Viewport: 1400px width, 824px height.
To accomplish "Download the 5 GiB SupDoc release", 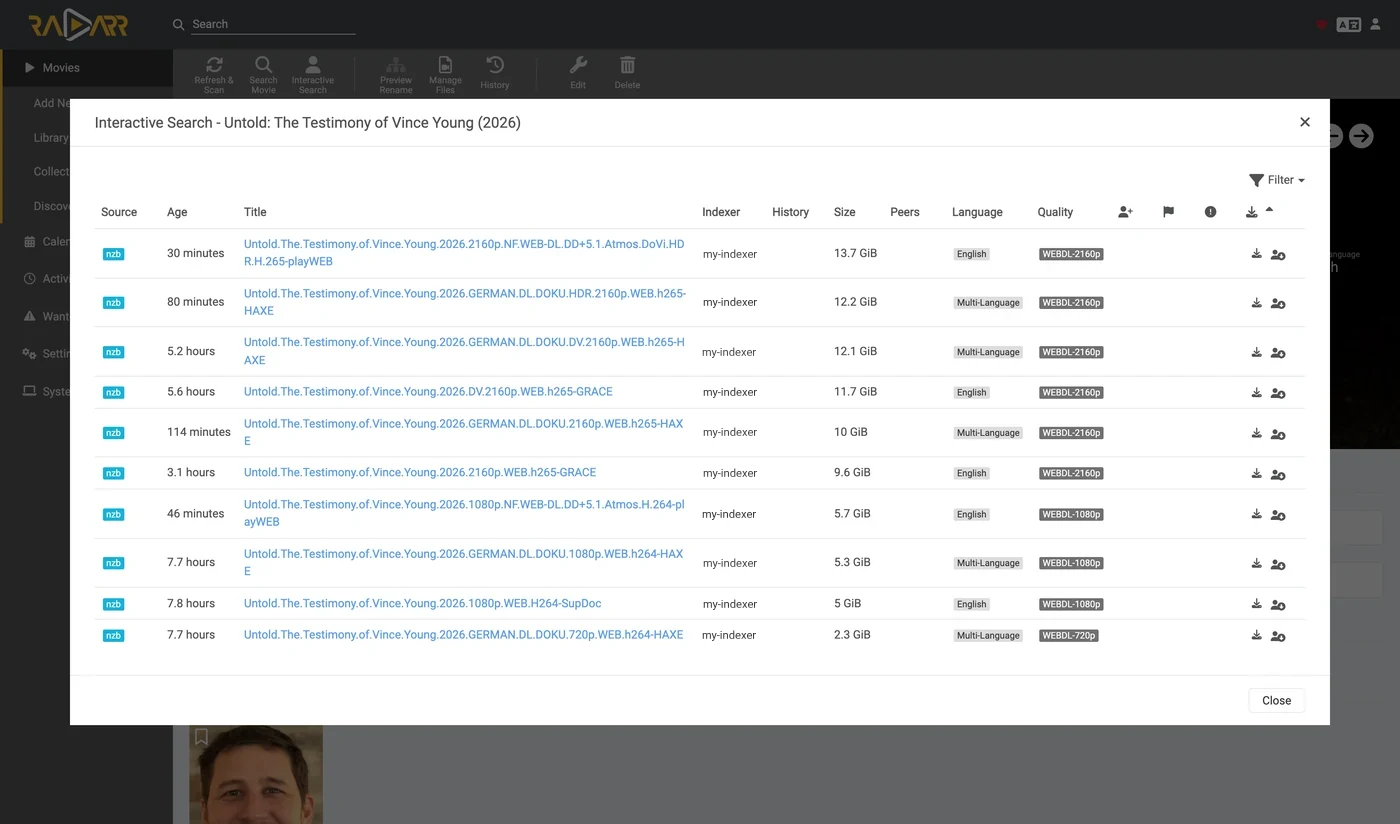I will click(x=1256, y=604).
